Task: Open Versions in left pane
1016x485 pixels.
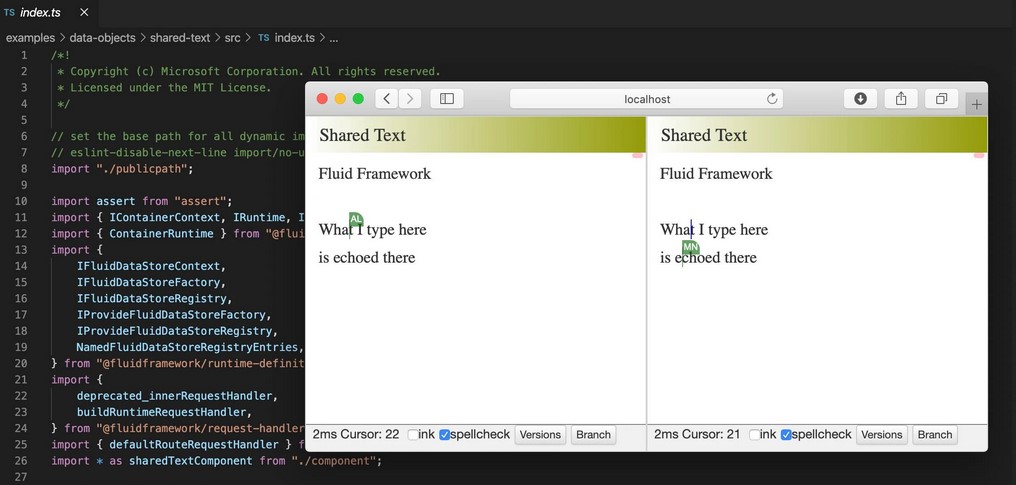Action: tap(540, 434)
